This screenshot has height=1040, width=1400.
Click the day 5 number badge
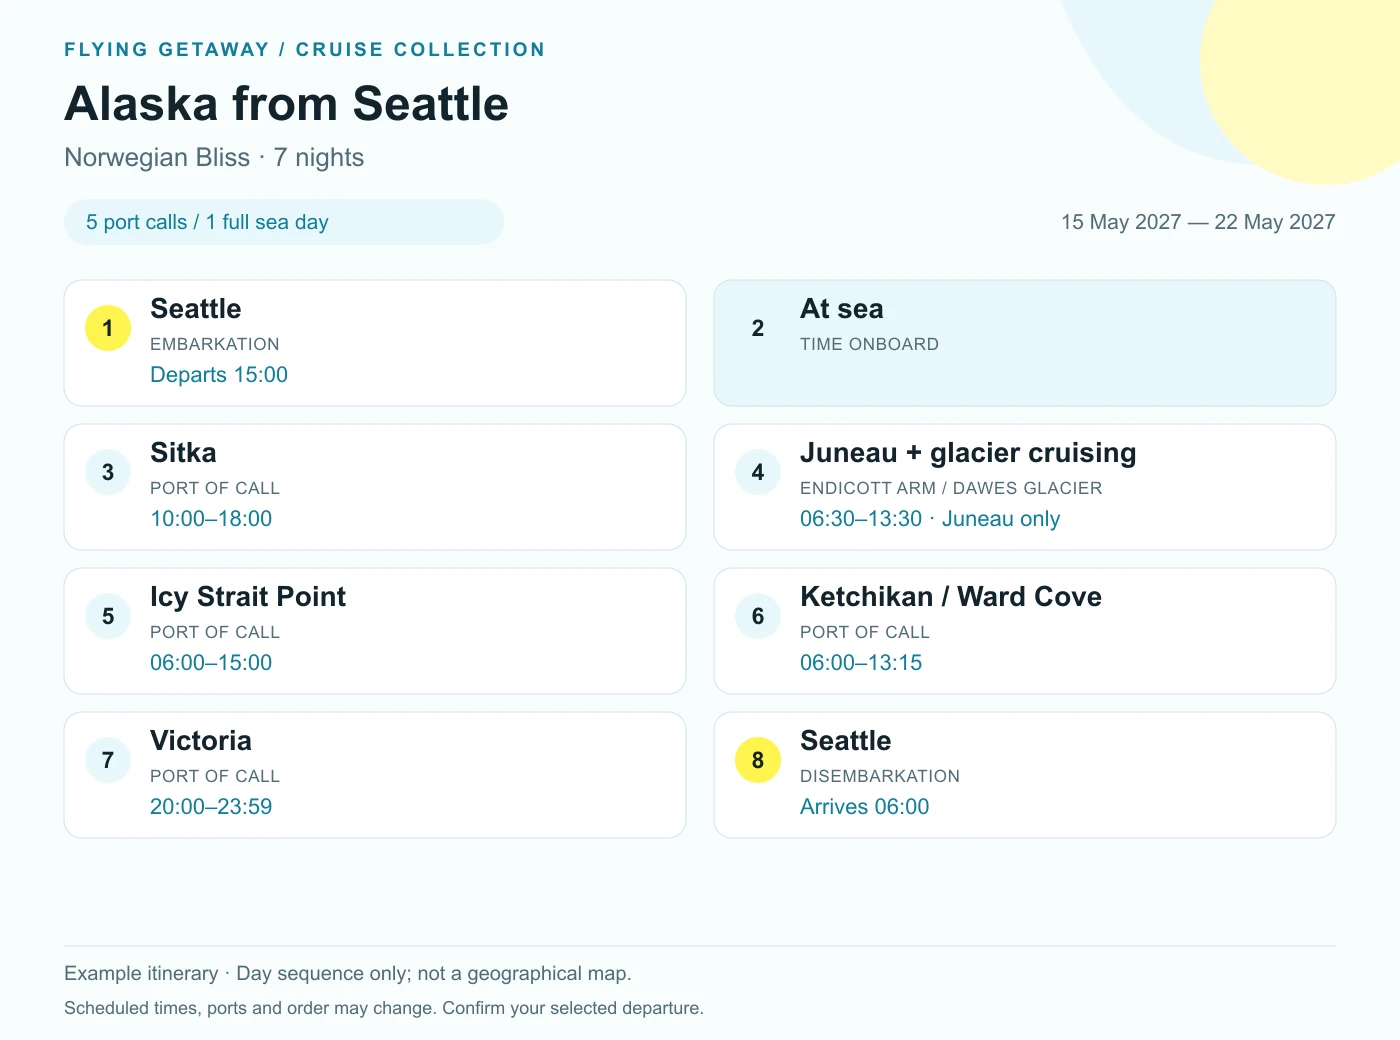108,616
